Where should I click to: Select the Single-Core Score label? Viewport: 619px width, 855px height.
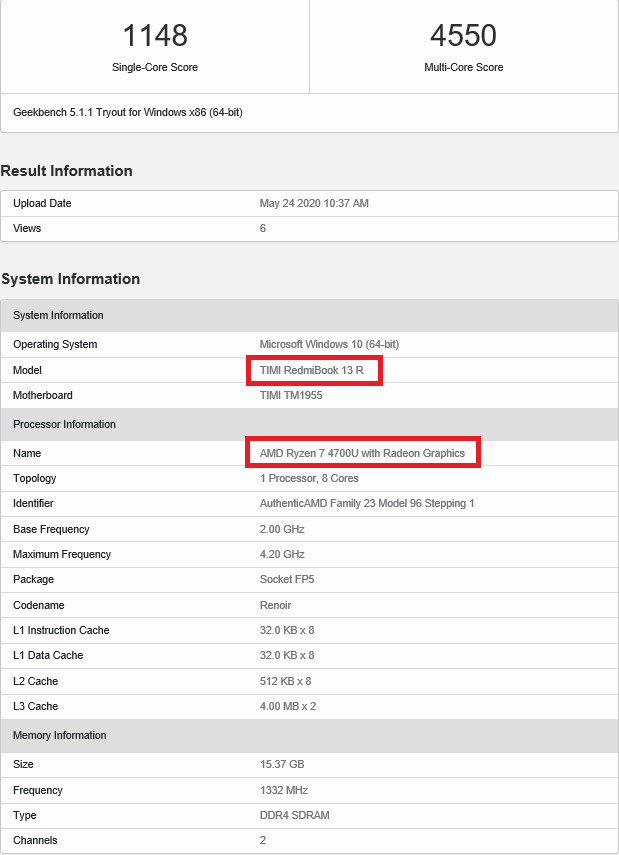point(155,67)
